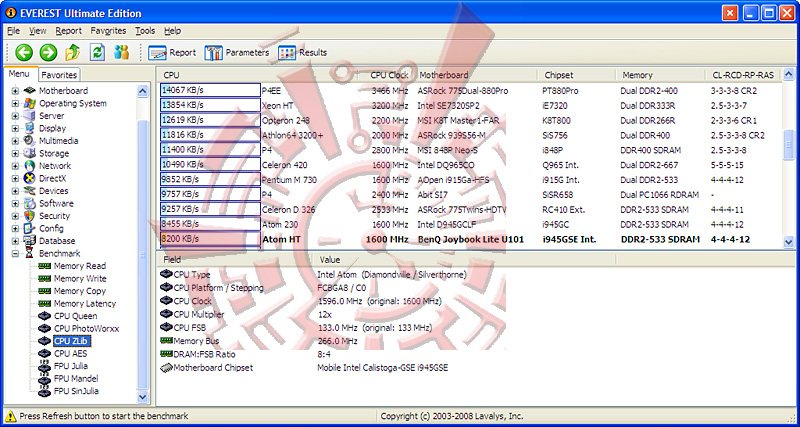Open the Tools menu
The width and height of the screenshot is (800, 427).
145,31
